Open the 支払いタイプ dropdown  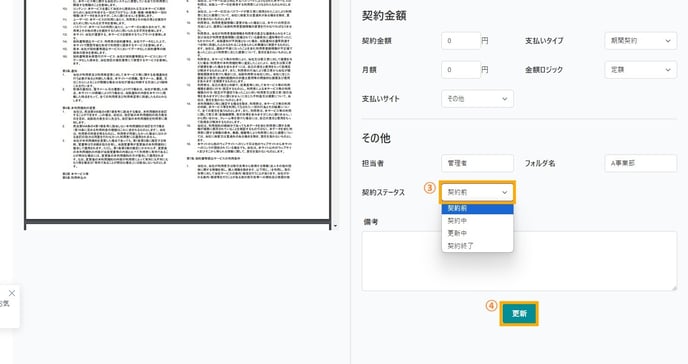tap(641, 41)
